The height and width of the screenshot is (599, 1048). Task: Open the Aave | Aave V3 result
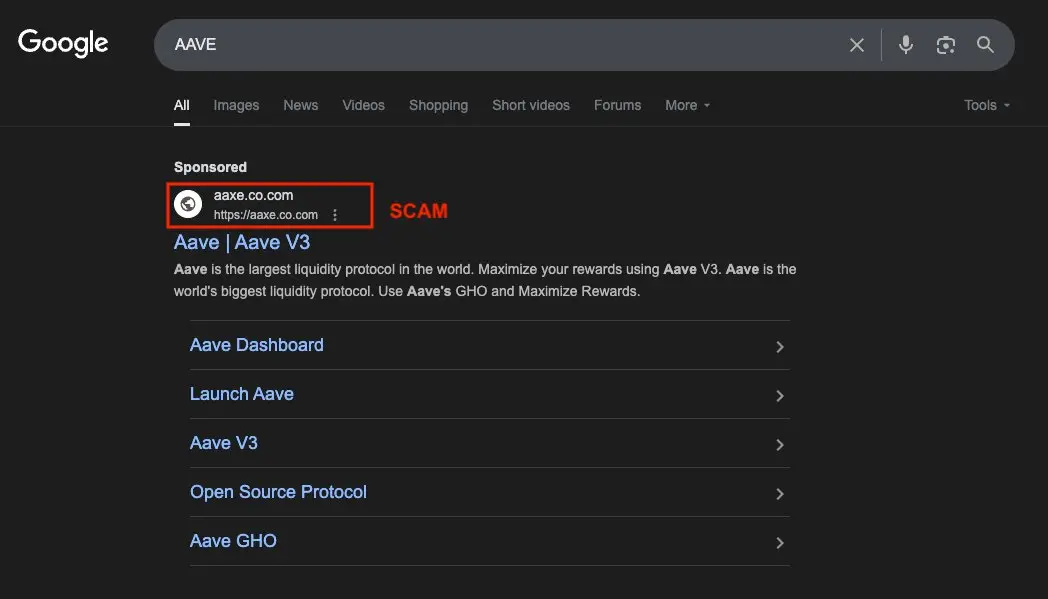point(241,242)
